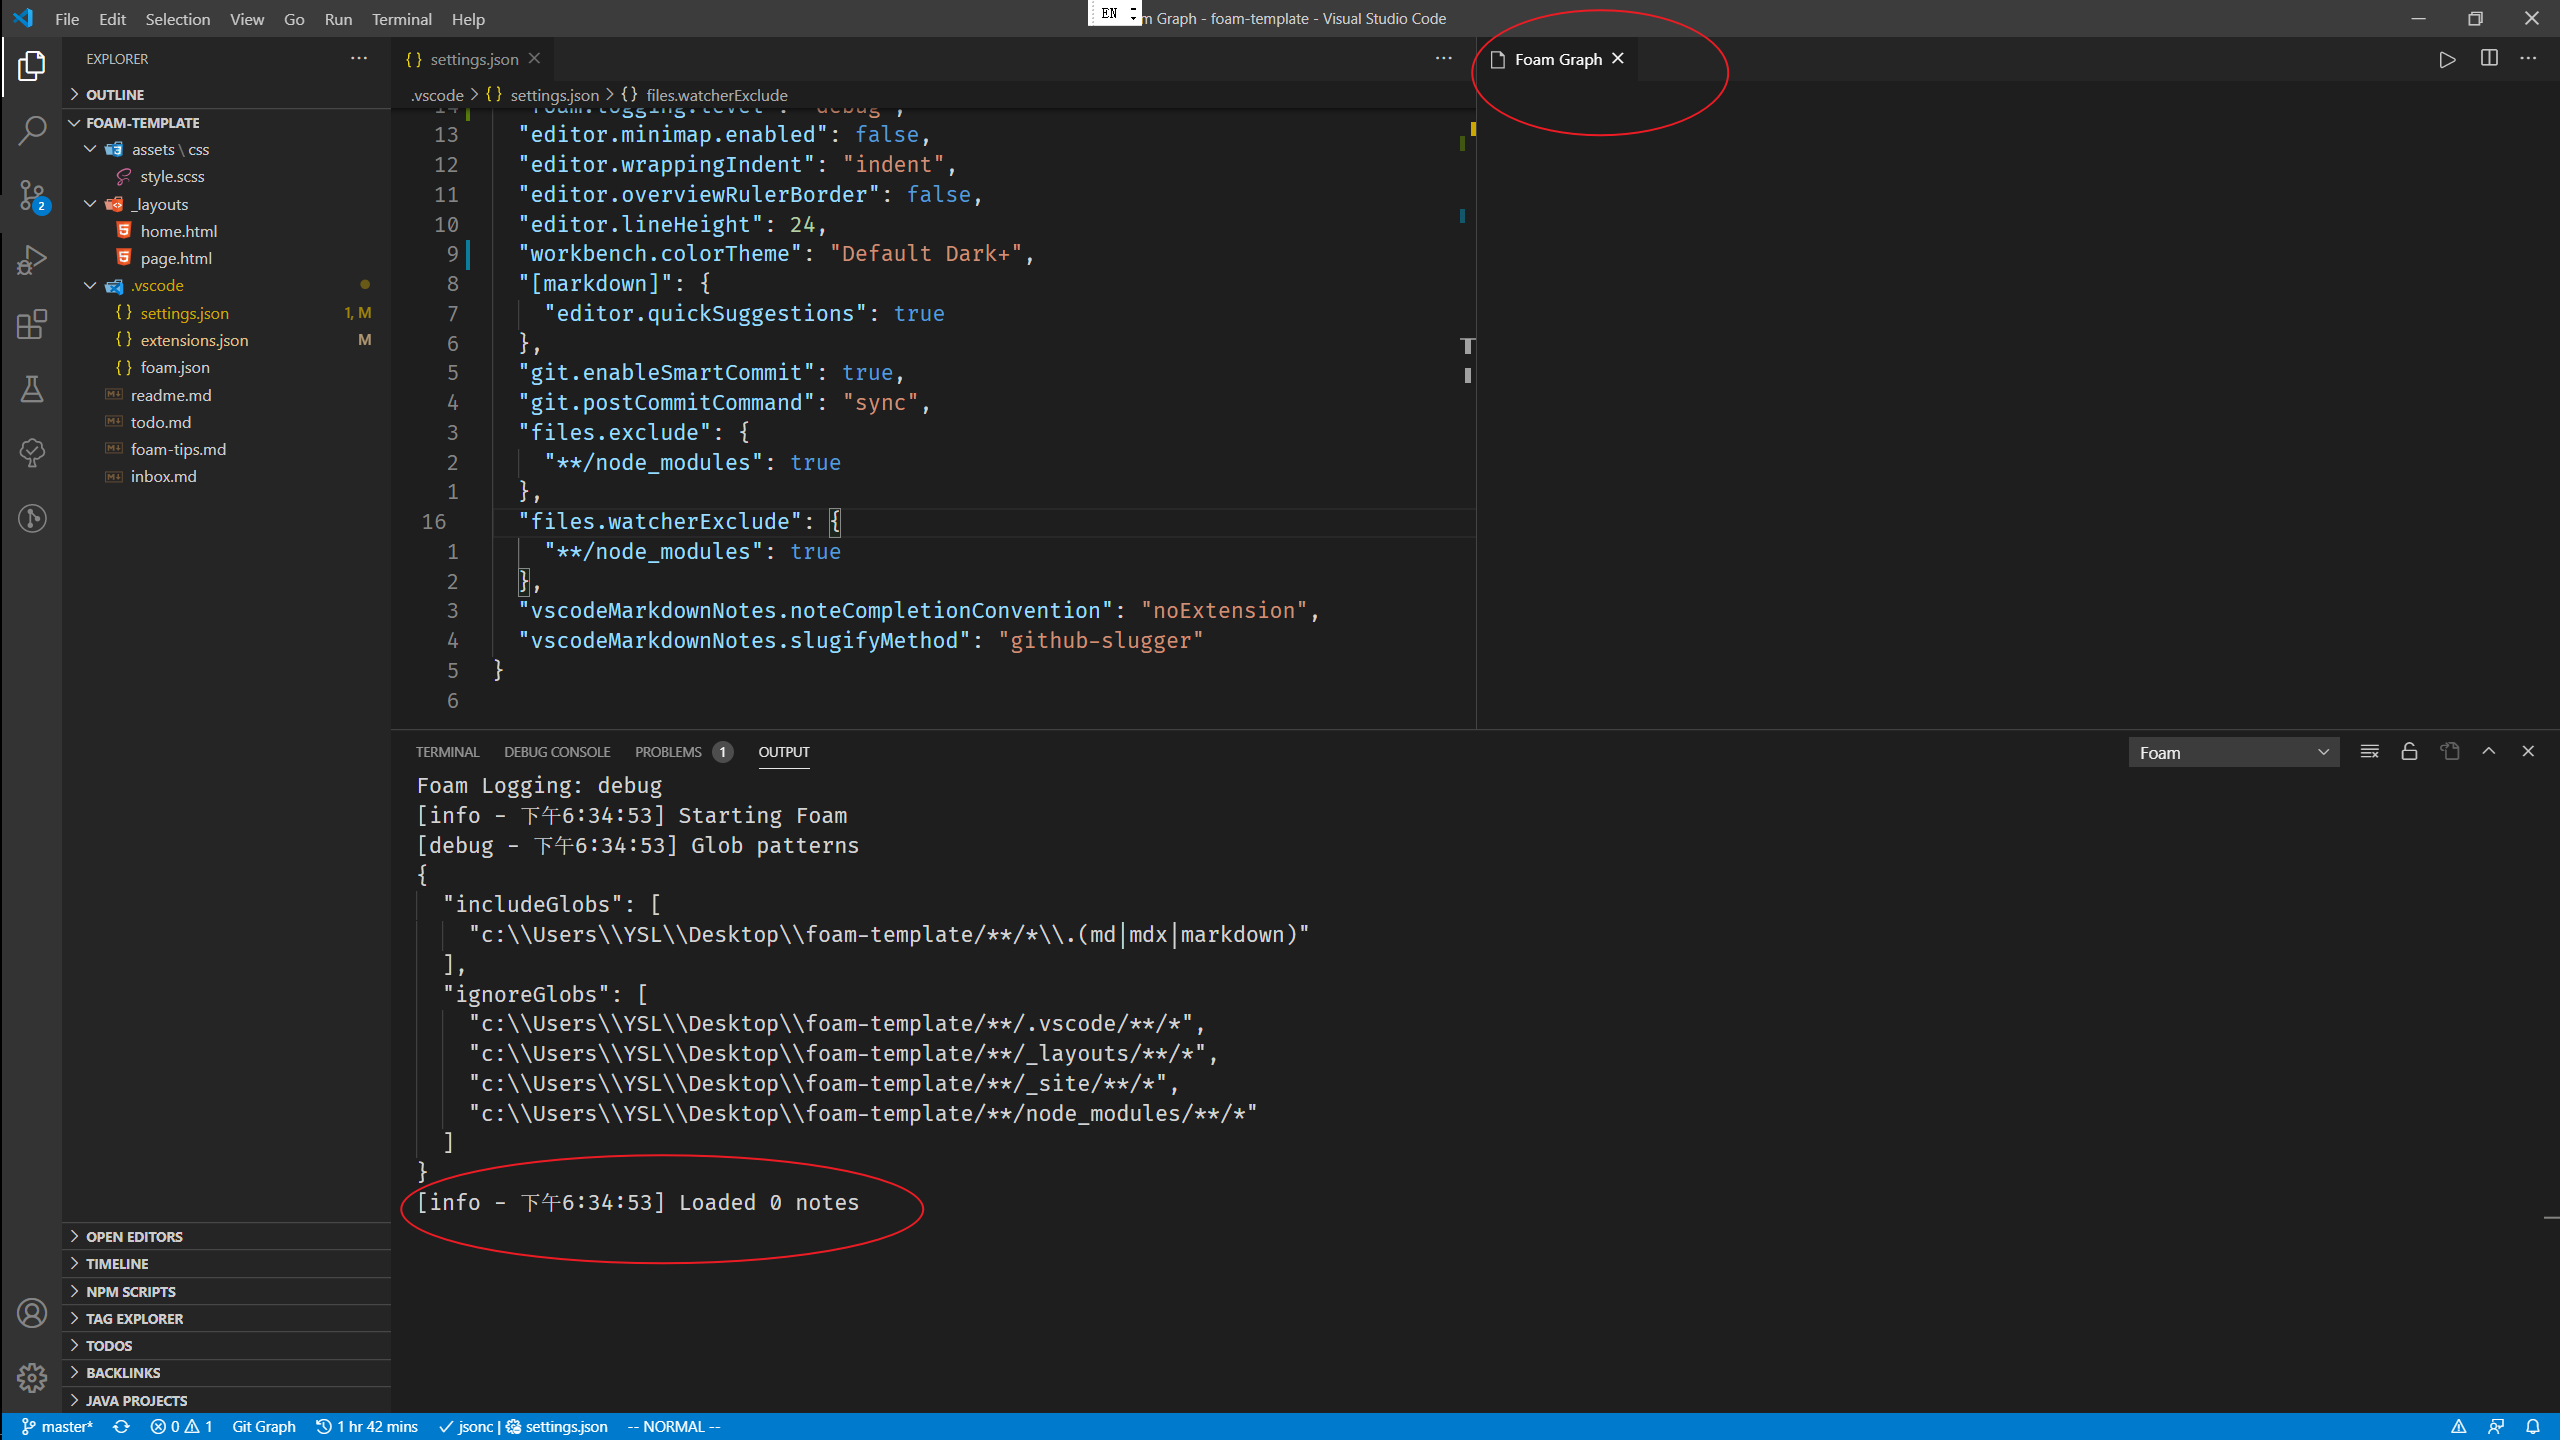Clear the Output panel contents
This screenshot has height=1440, width=2560.
(x=2369, y=751)
